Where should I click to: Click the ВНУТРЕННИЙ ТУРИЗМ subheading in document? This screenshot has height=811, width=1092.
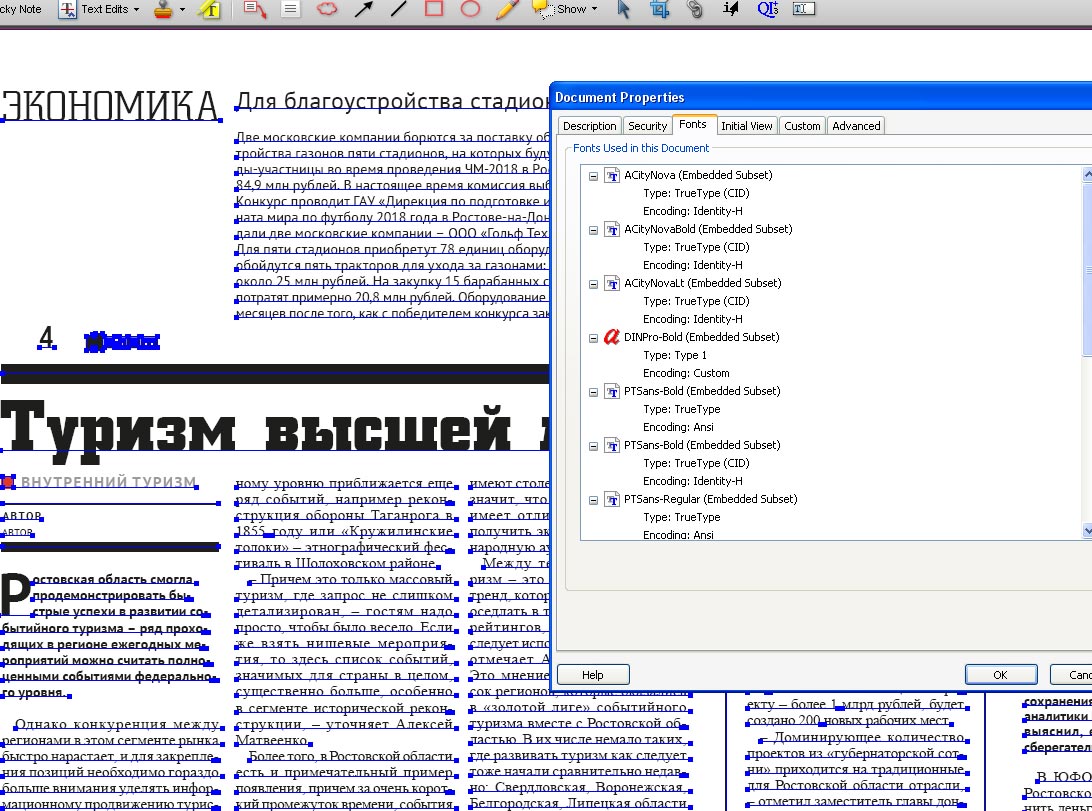(109, 482)
